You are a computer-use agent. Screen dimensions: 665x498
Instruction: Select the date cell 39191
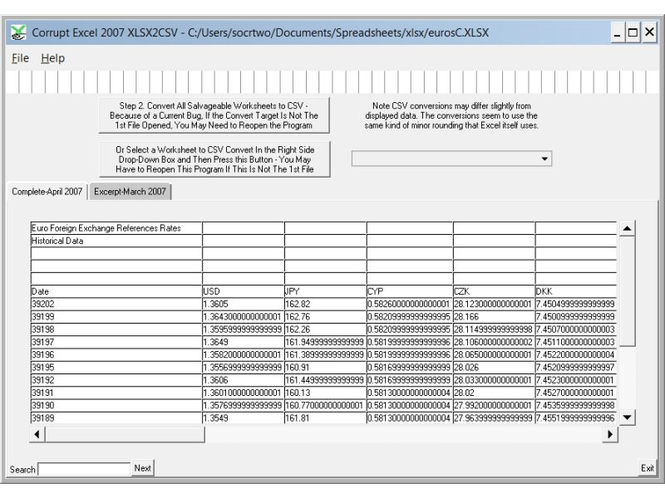[x=116, y=393]
